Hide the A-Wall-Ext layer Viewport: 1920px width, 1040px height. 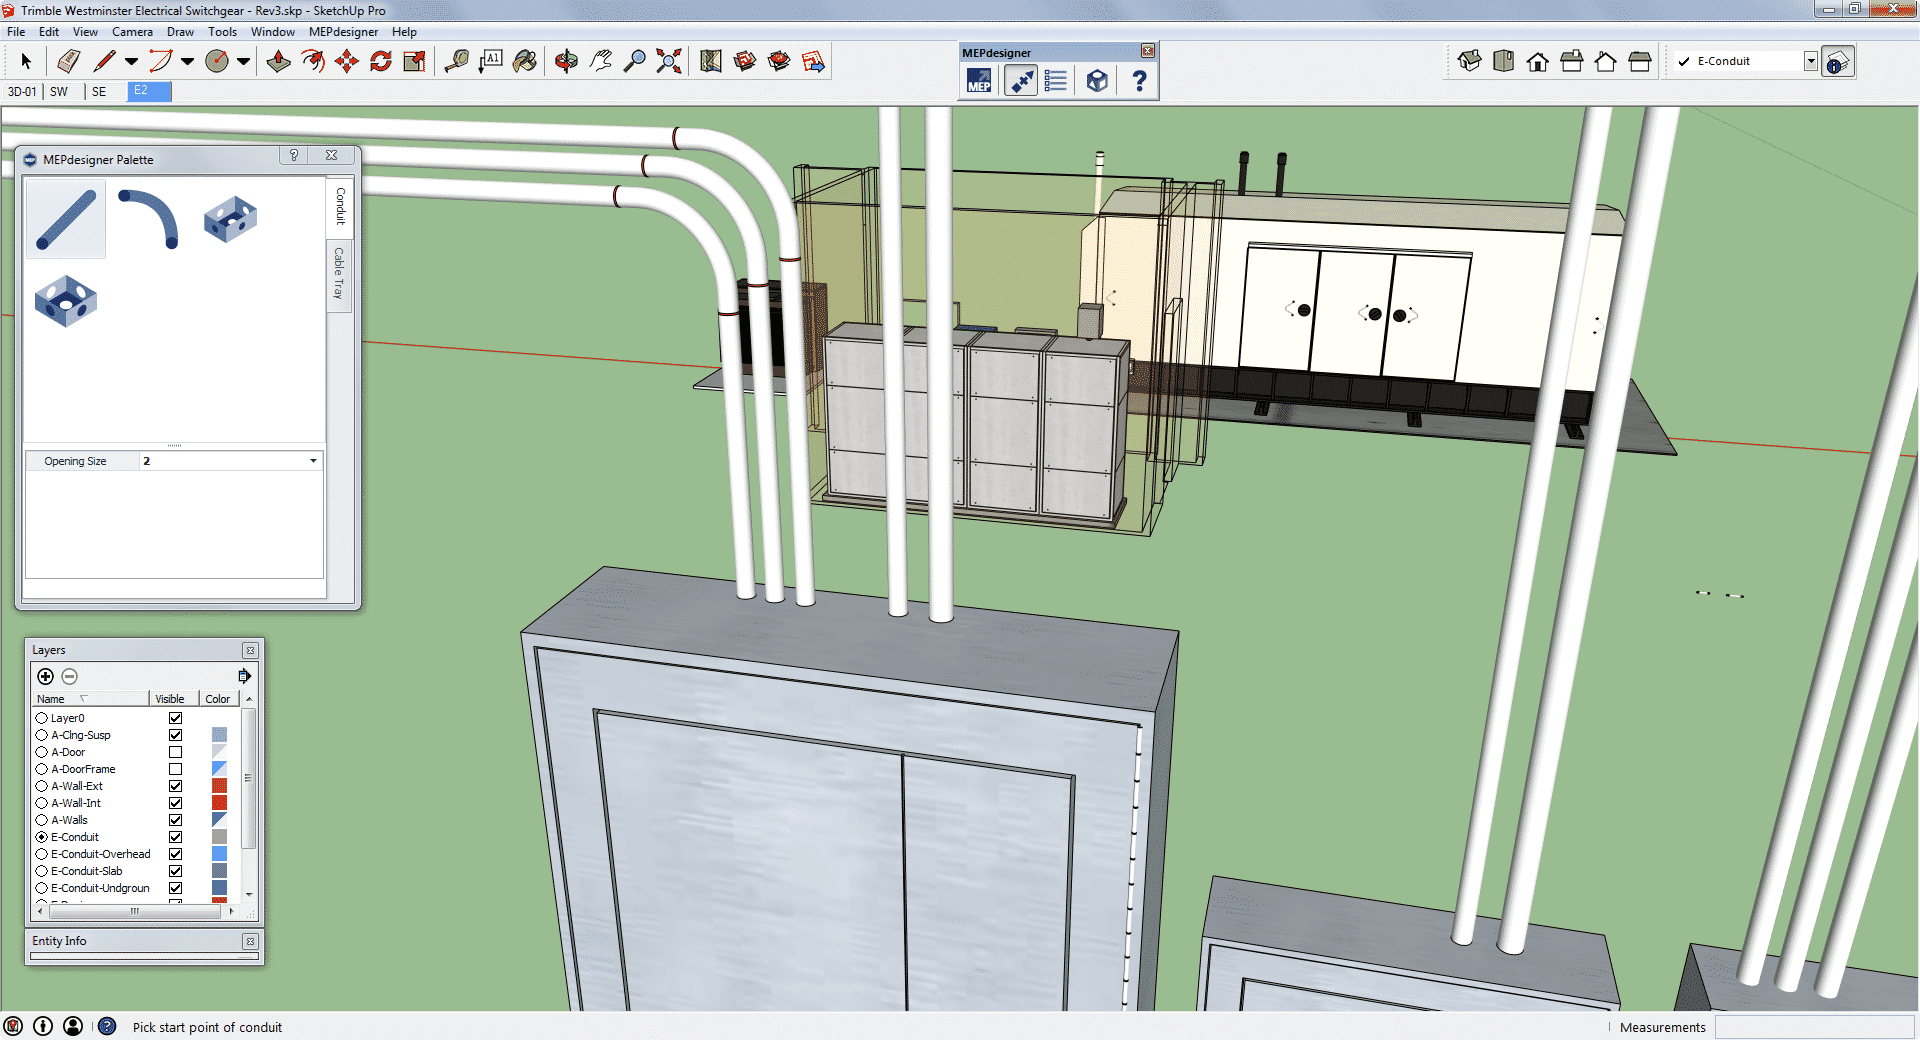pyautogui.click(x=175, y=786)
